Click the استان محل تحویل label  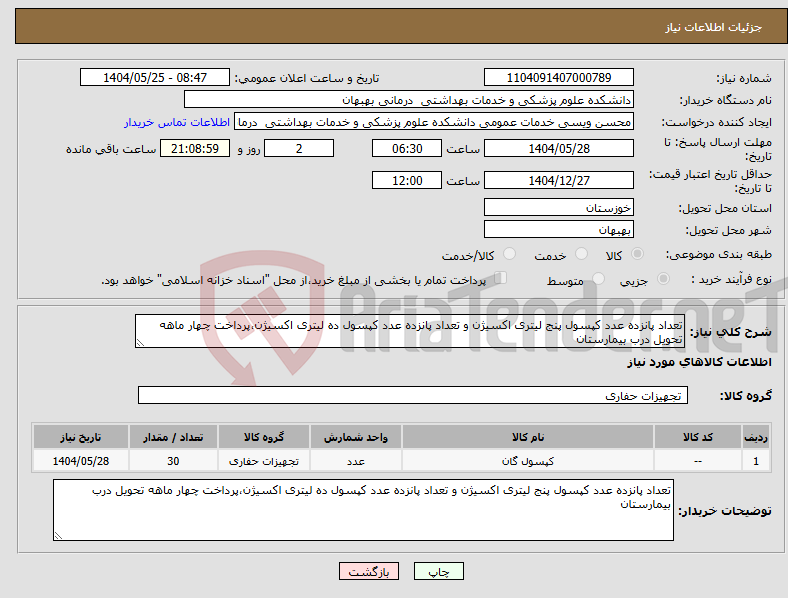click(x=725, y=208)
